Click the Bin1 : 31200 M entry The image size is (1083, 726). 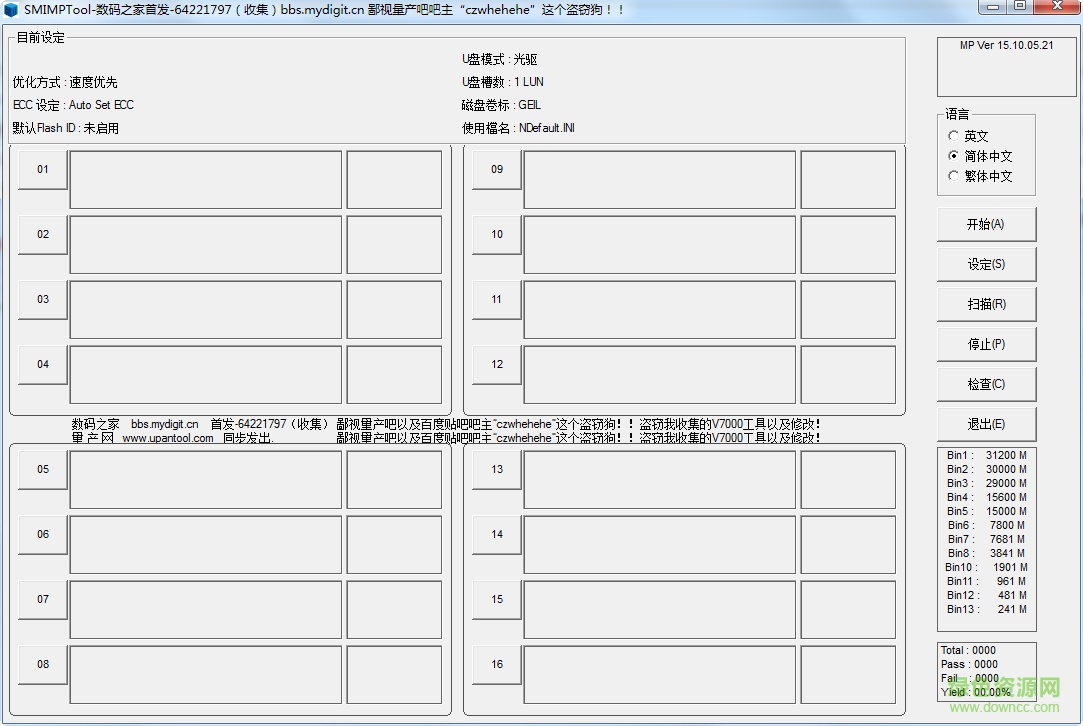[986, 455]
